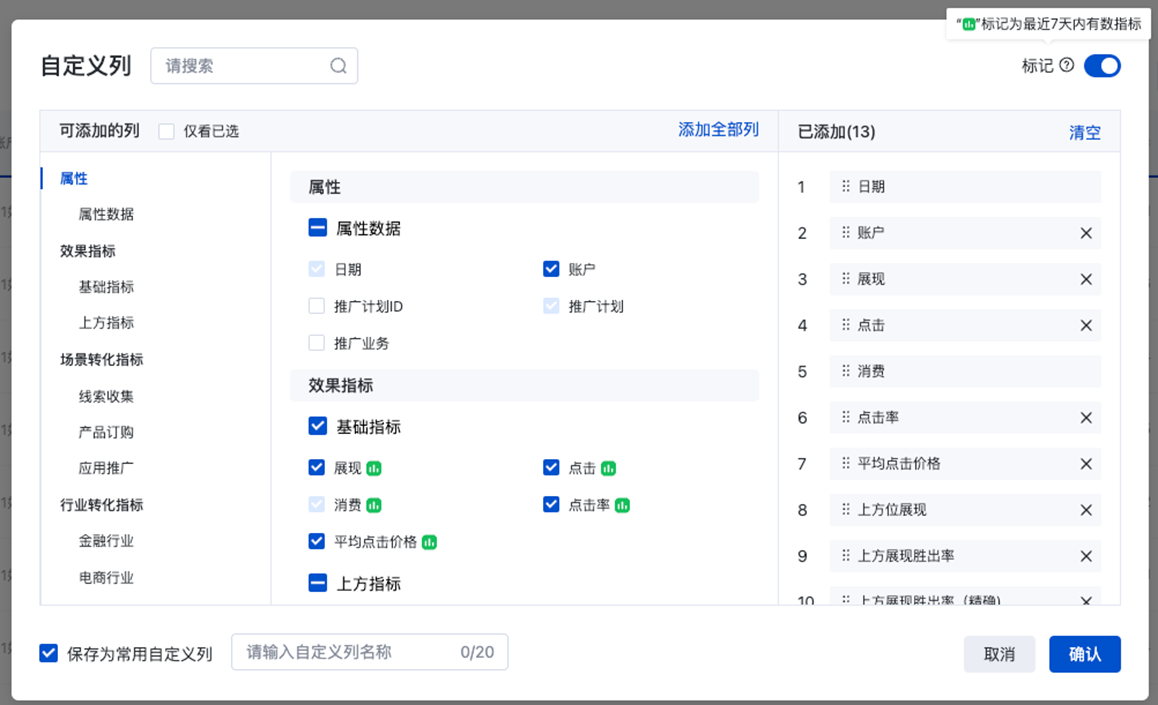Image resolution: width=1158 pixels, height=705 pixels.
Task: Toggle the 上方指标 group checkbox
Action: click(317, 583)
